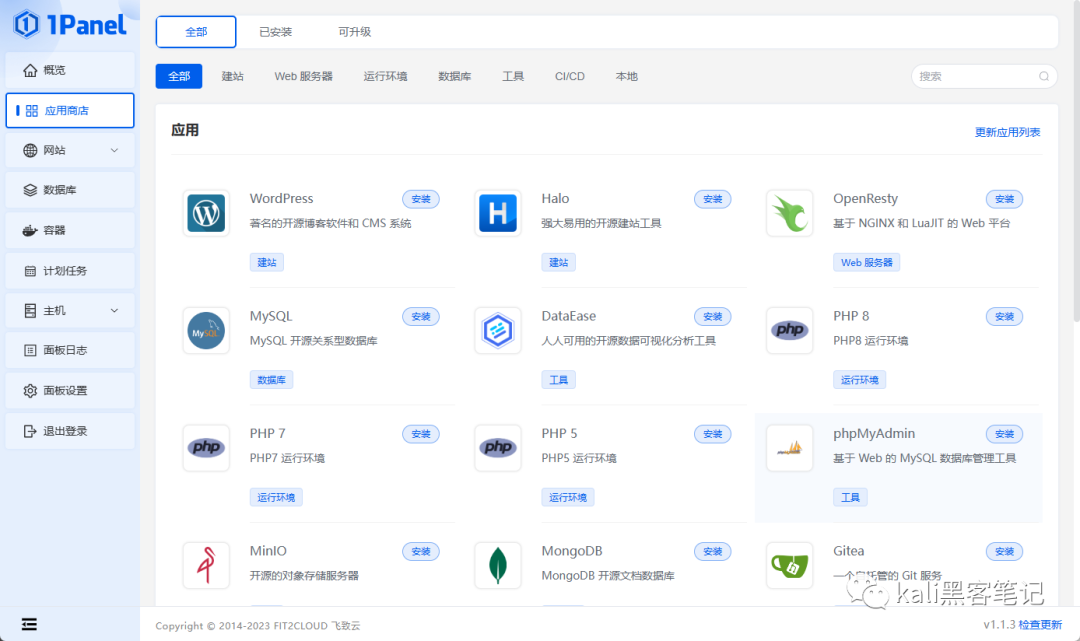Click the 1Panel logo
This screenshot has width=1080, height=641.
coord(70,25)
